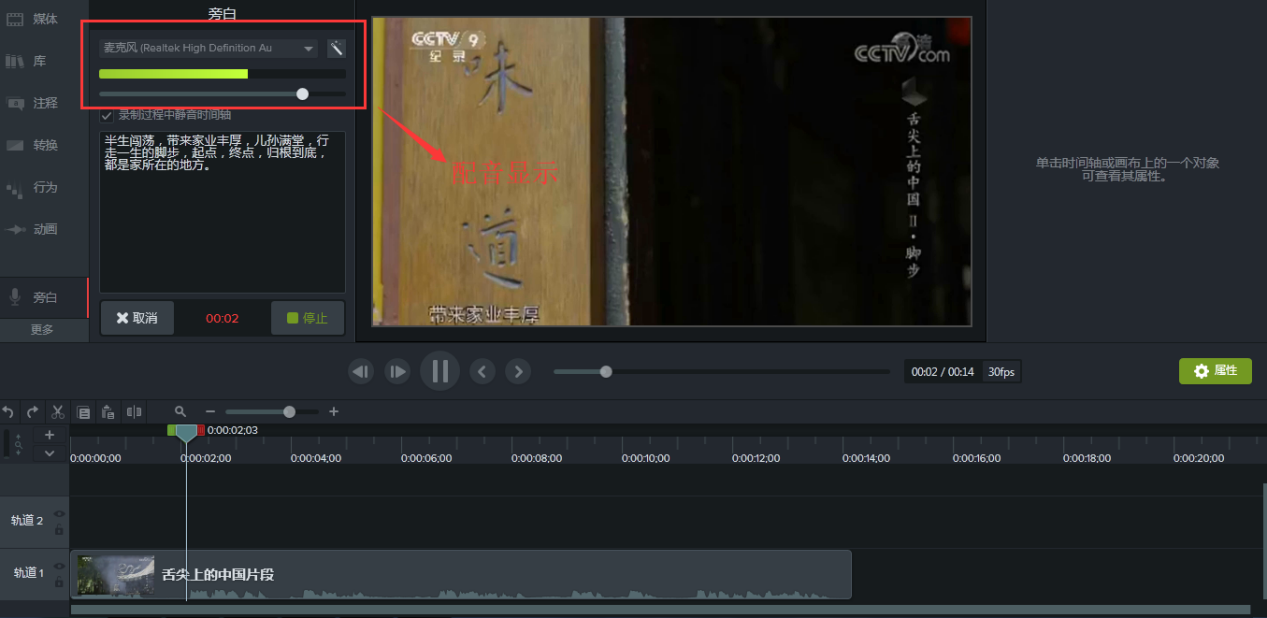Paste with the timeline clipboard icon
Screen dimensions: 1267x618
(108, 411)
